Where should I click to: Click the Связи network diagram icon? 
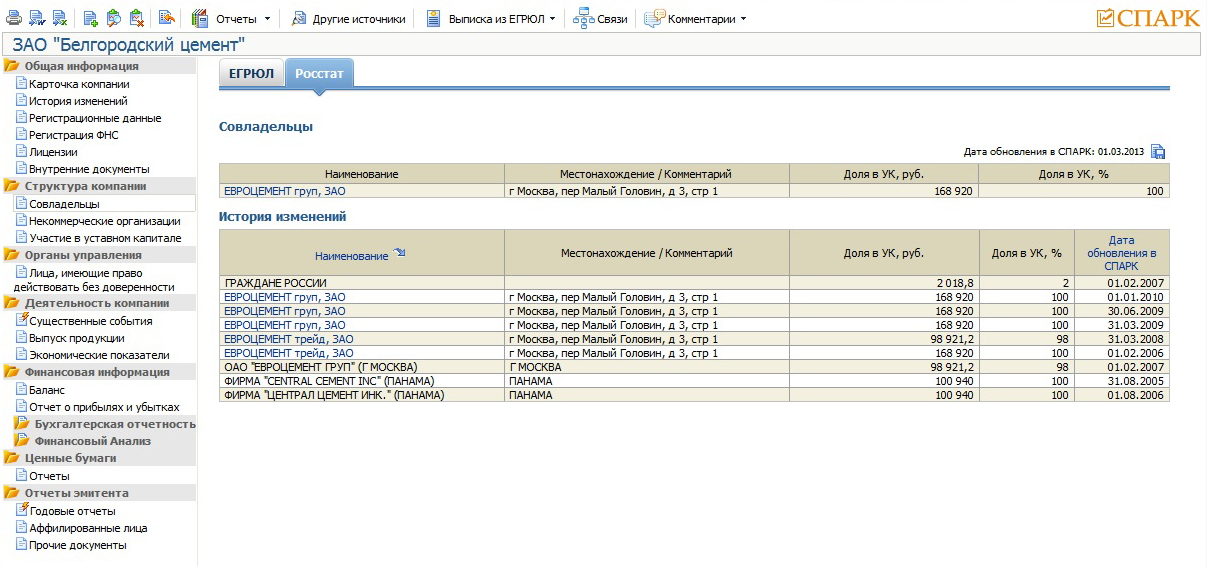click(583, 19)
